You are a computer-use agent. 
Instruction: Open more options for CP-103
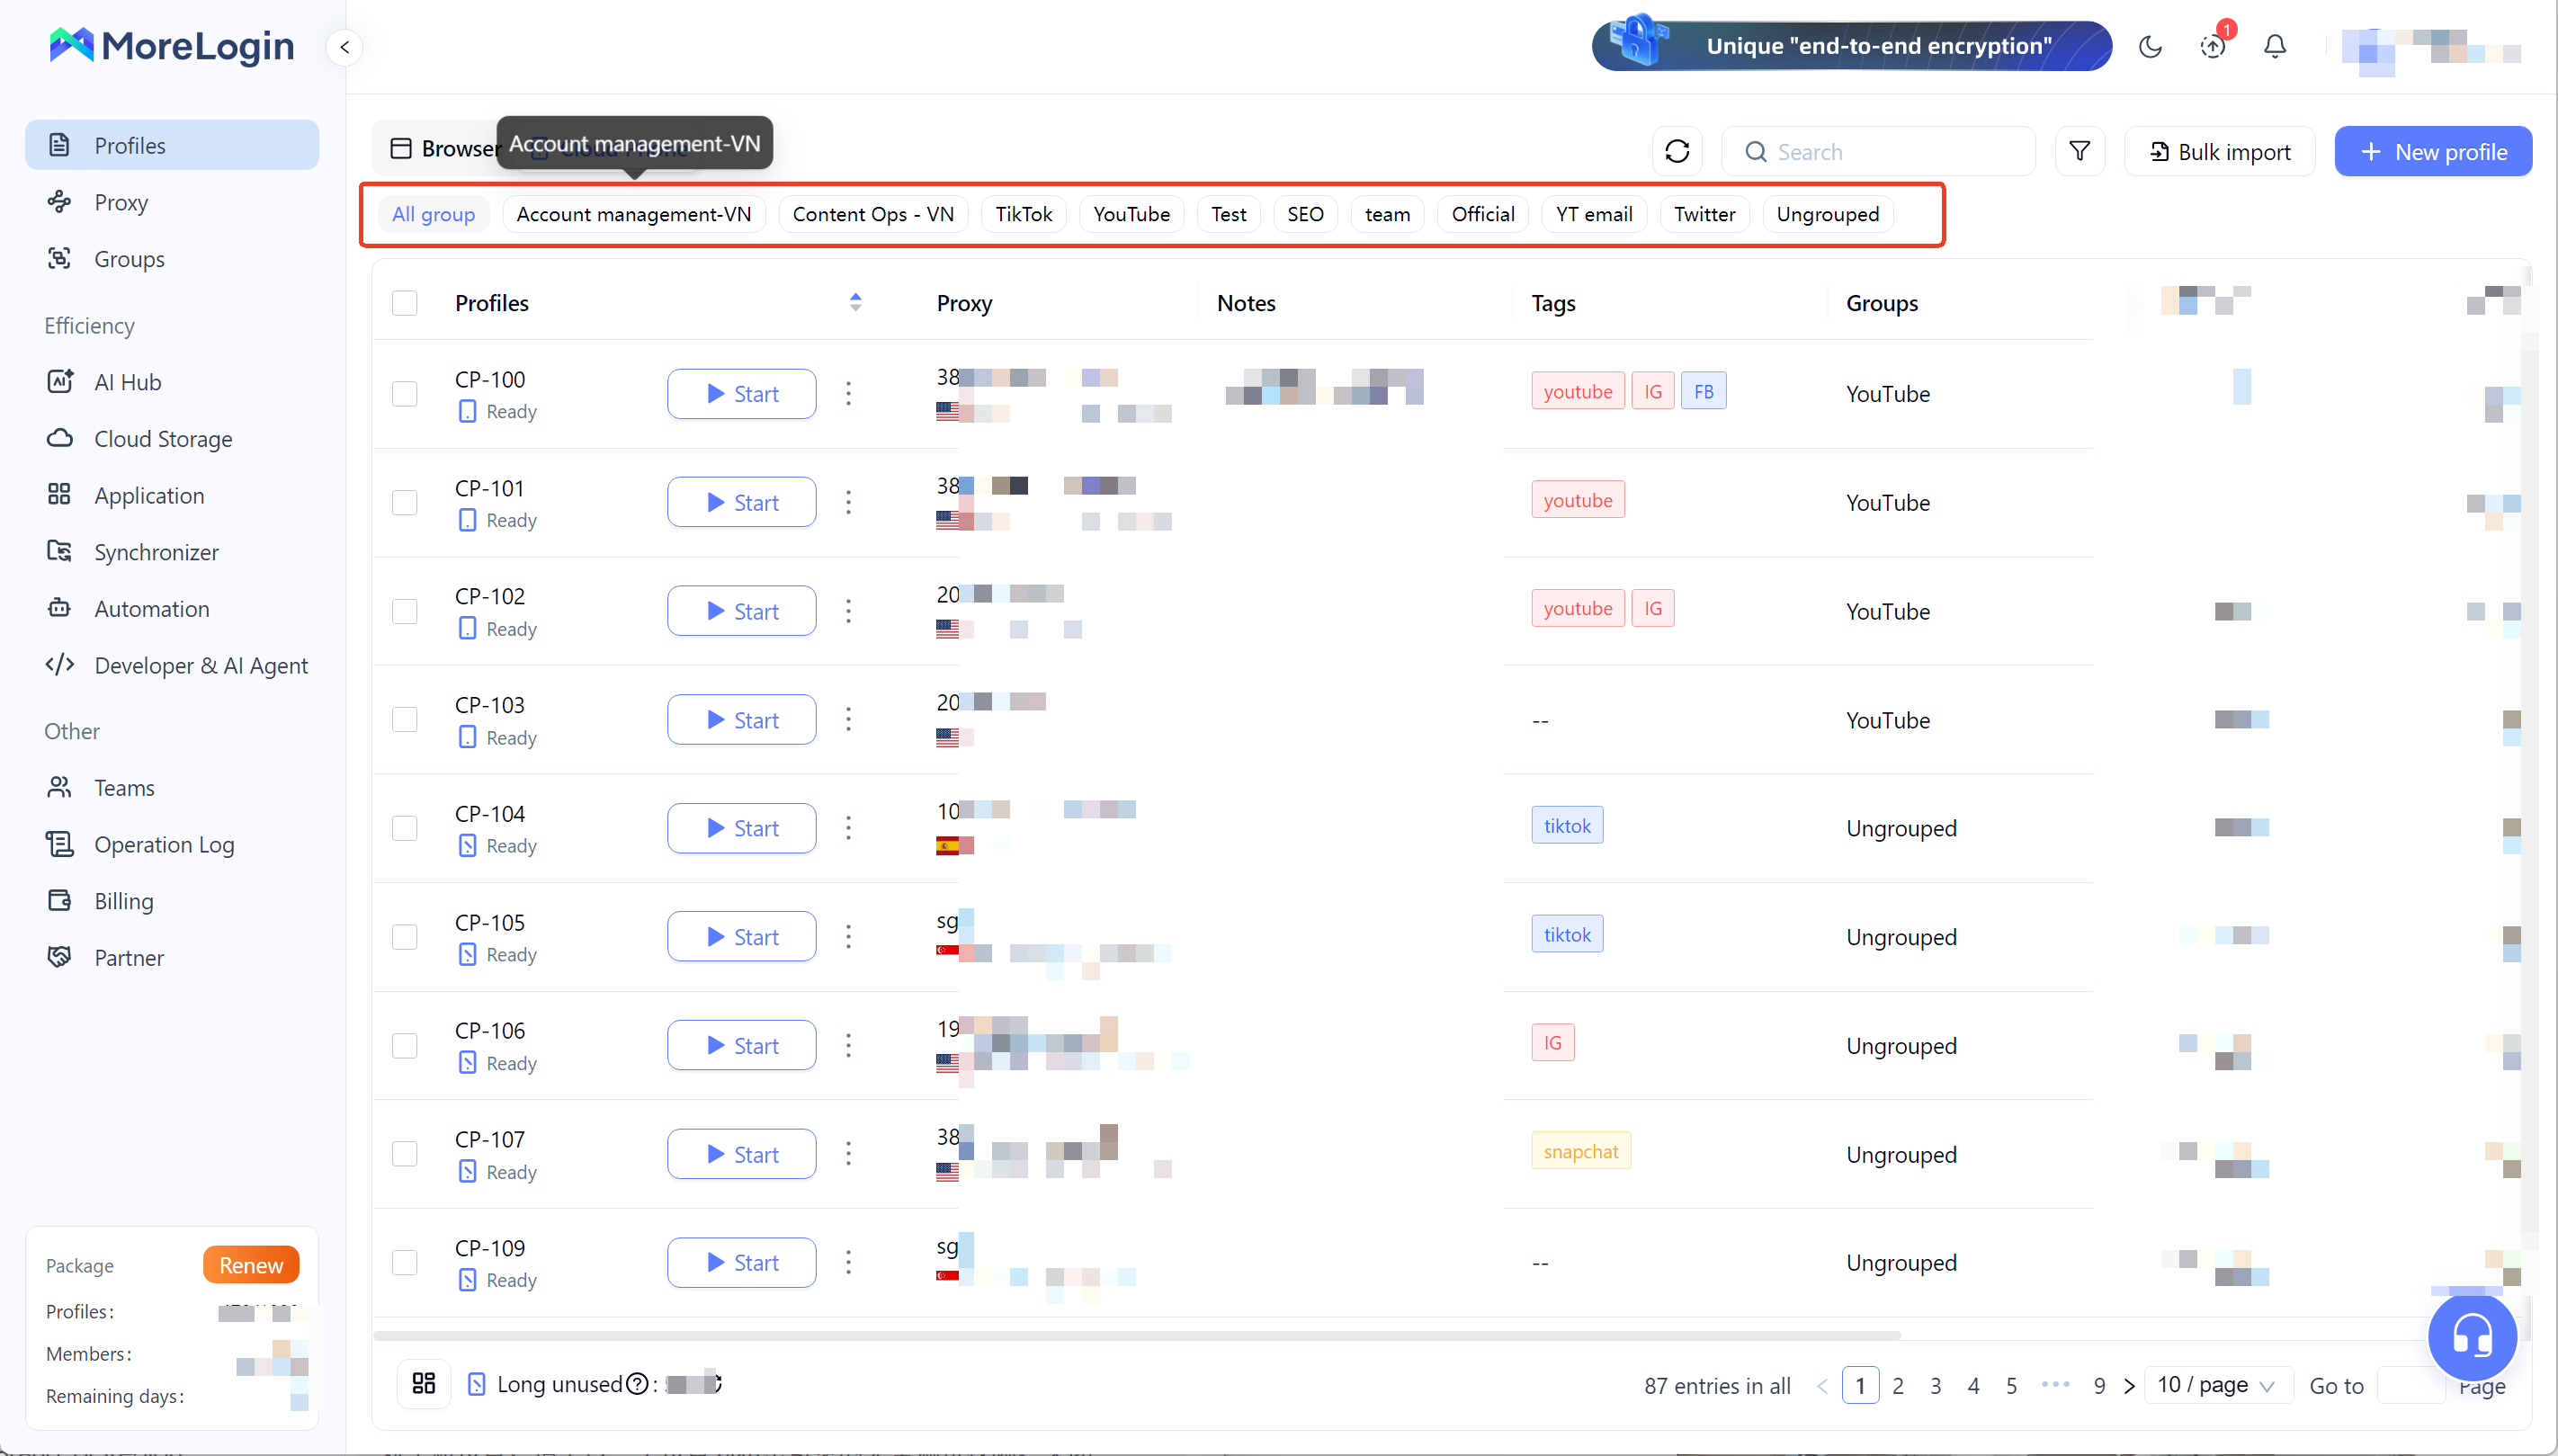click(849, 719)
